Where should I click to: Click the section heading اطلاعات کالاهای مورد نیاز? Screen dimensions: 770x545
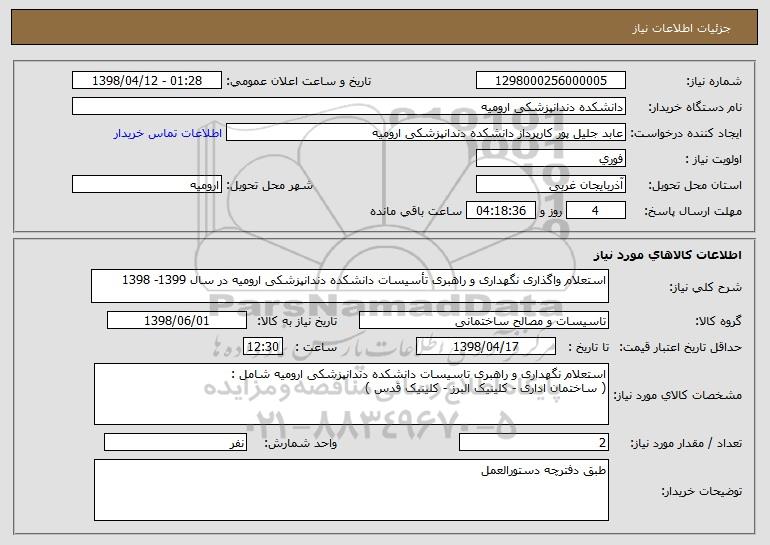tap(667, 254)
